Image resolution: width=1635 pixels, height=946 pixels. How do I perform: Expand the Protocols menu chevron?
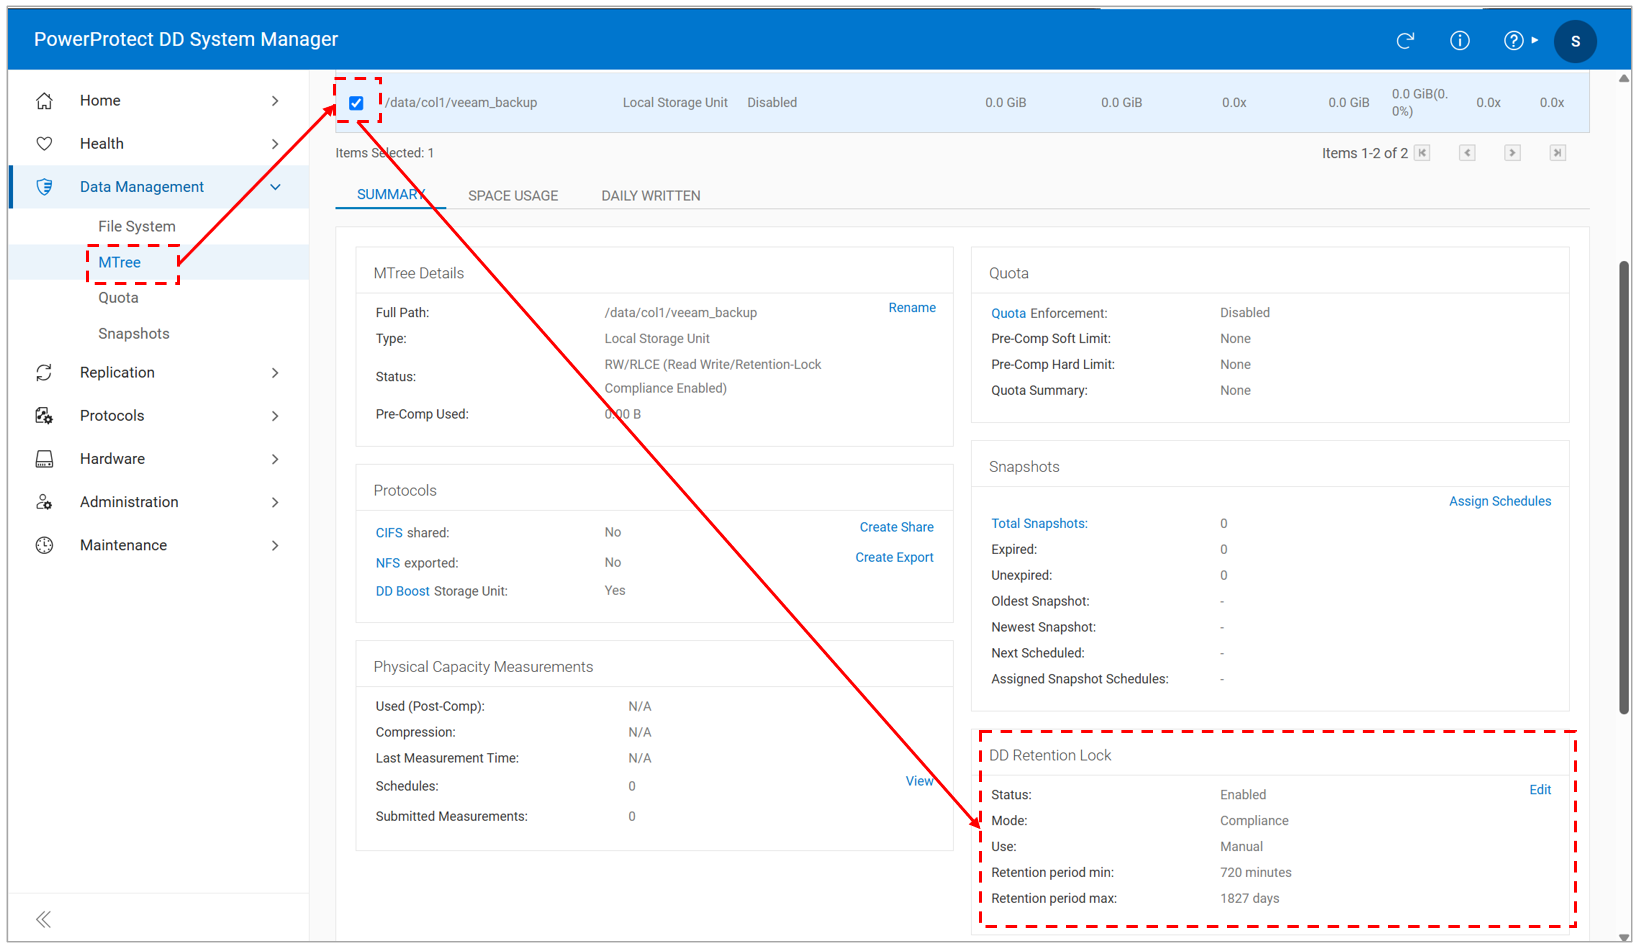275,416
